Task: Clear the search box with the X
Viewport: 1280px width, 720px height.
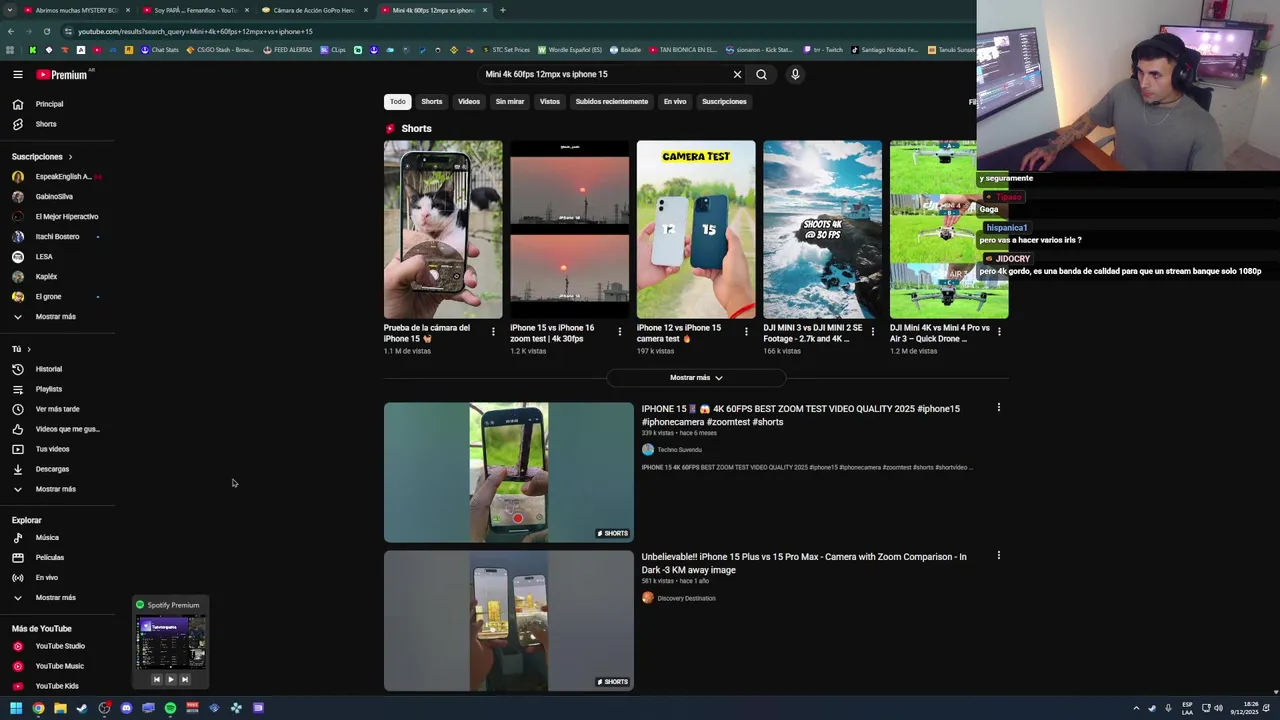Action: coord(737,74)
